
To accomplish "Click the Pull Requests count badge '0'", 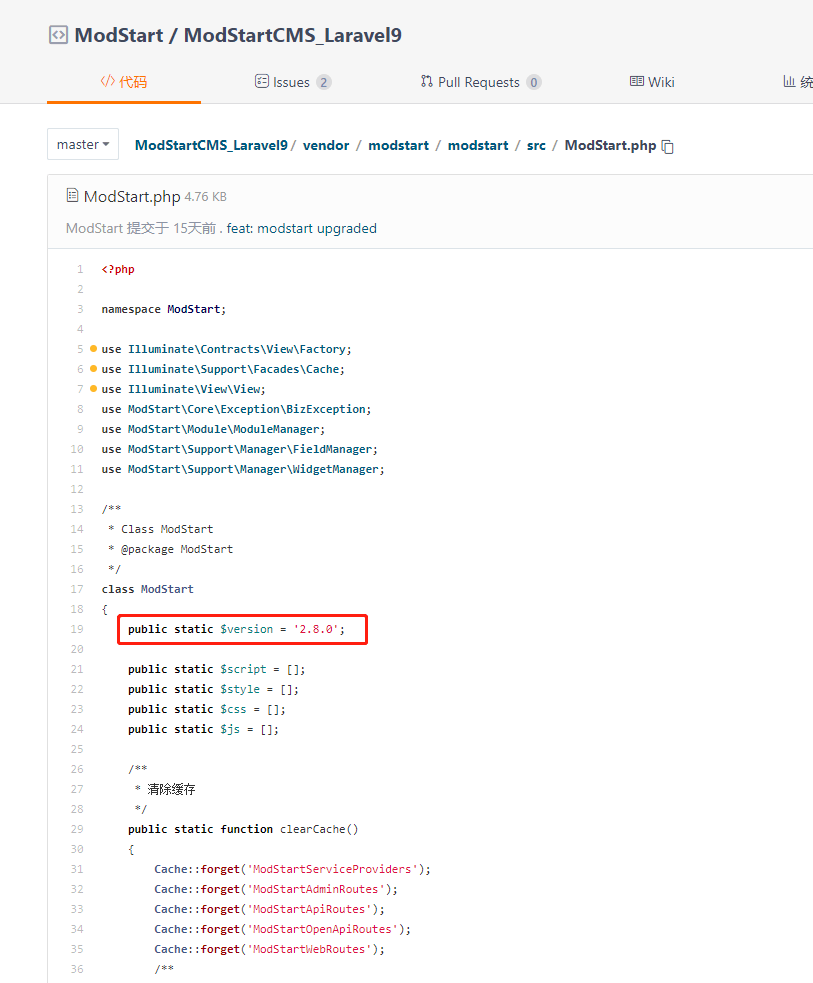I will coord(533,82).
